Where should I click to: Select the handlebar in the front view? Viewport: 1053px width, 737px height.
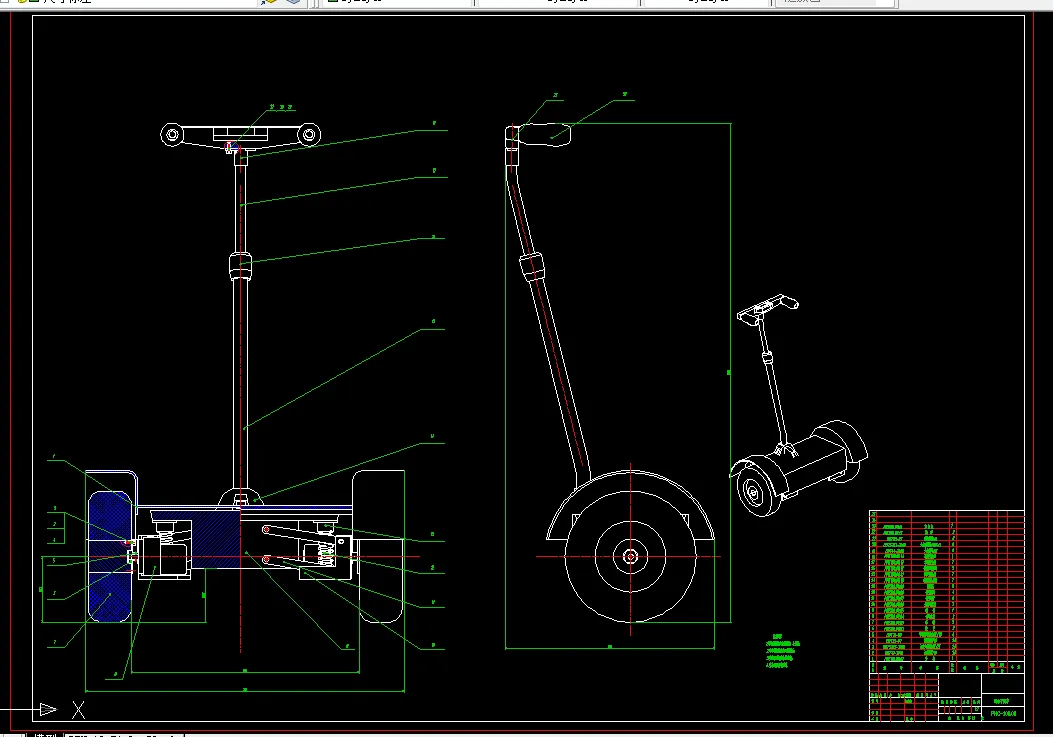click(x=240, y=136)
